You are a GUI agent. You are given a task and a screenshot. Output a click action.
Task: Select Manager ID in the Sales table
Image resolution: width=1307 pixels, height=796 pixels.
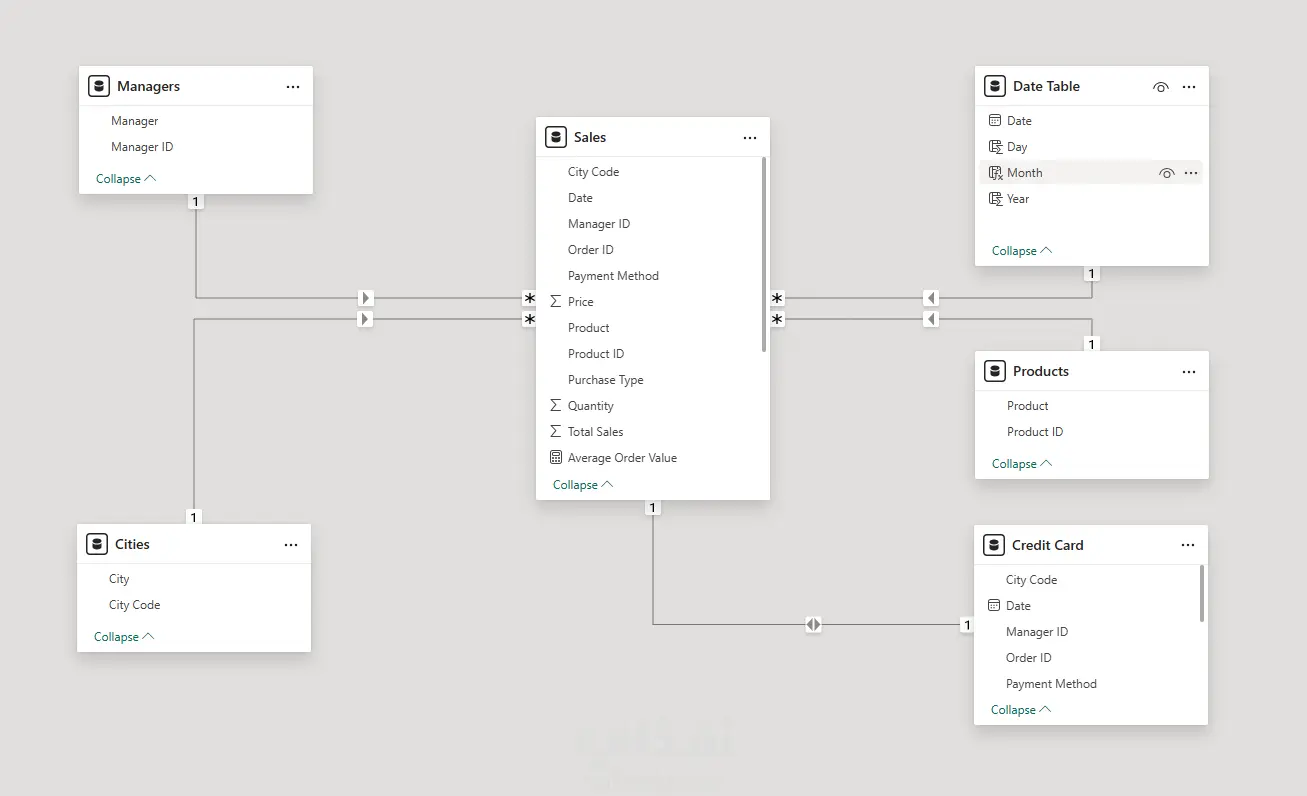[x=599, y=224]
